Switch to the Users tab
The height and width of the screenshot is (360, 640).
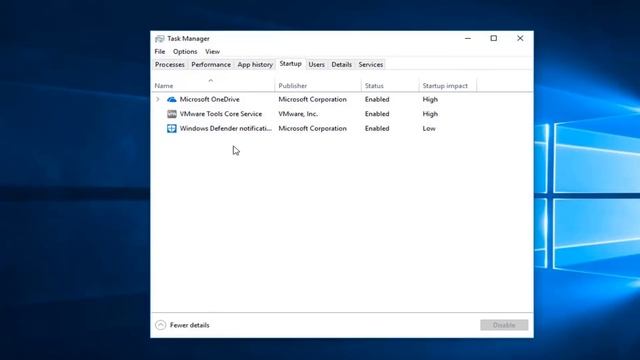click(316, 64)
